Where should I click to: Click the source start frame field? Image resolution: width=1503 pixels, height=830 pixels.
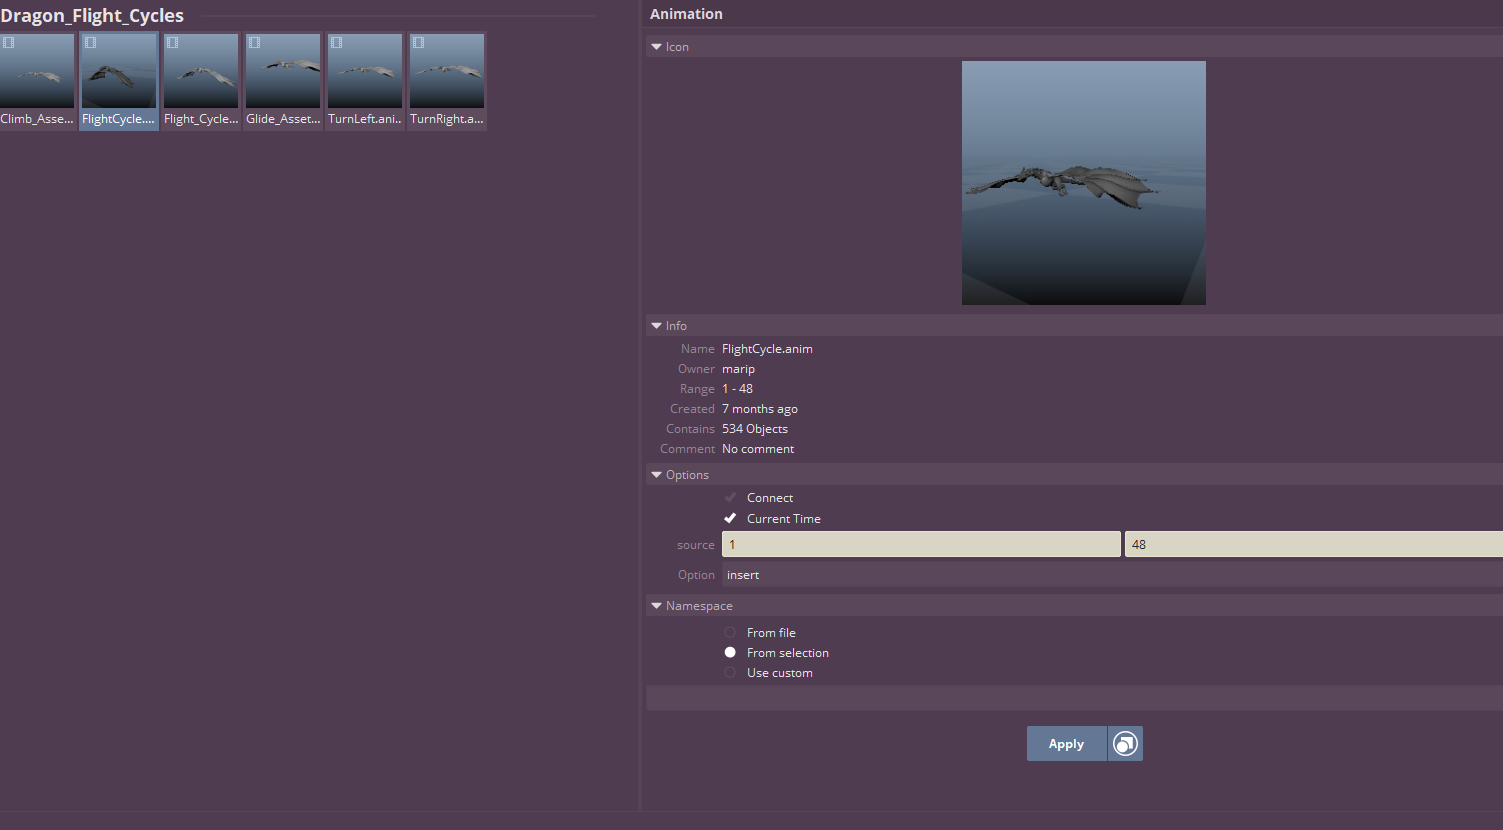(921, 544)
